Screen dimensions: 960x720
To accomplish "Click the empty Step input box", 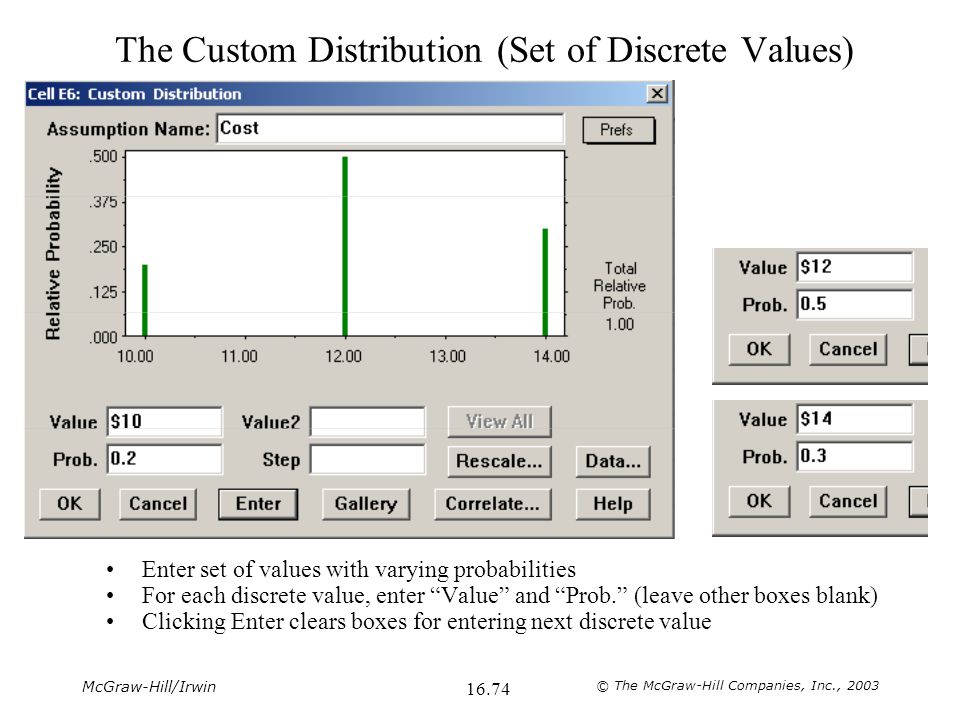I will tap(367, 459).
